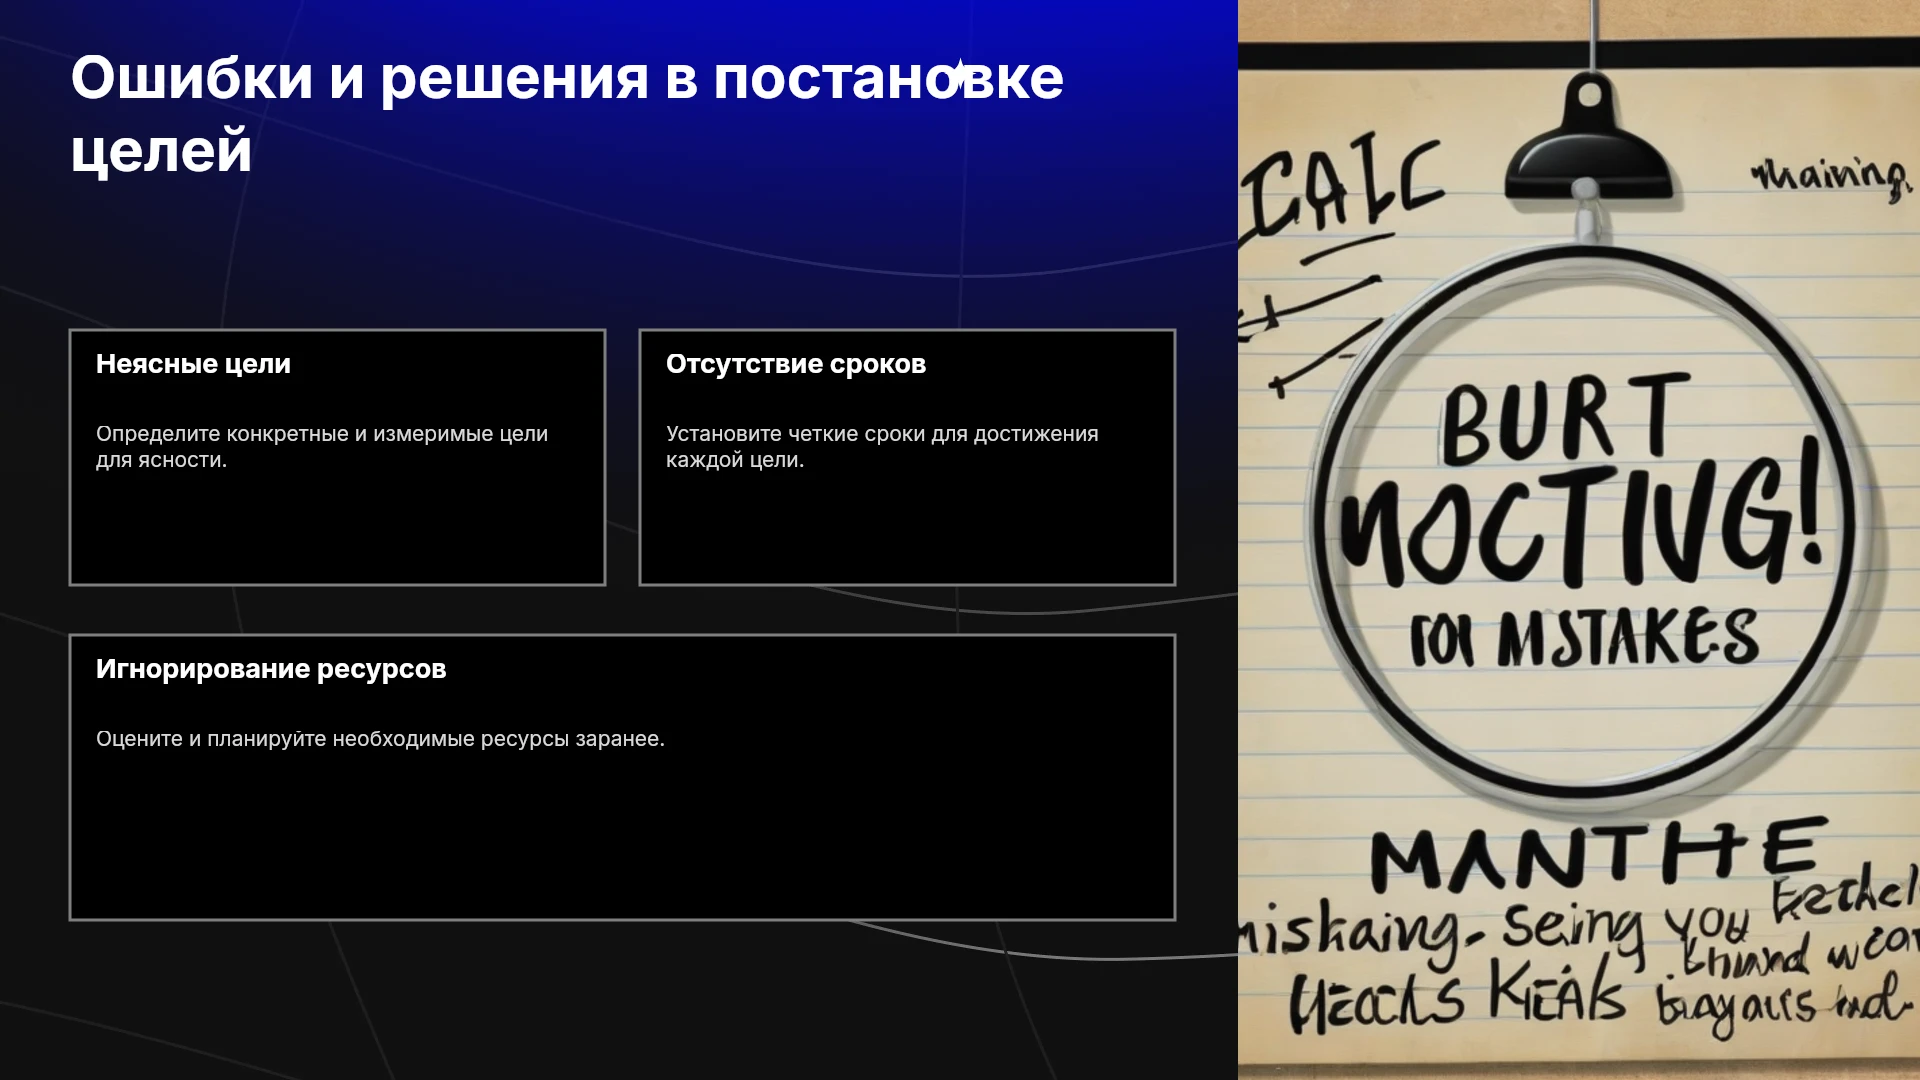Viewport: 1920px width, 1080px height.
Task: Click the sparkle icon in the slide title
Action: point(959,76)
